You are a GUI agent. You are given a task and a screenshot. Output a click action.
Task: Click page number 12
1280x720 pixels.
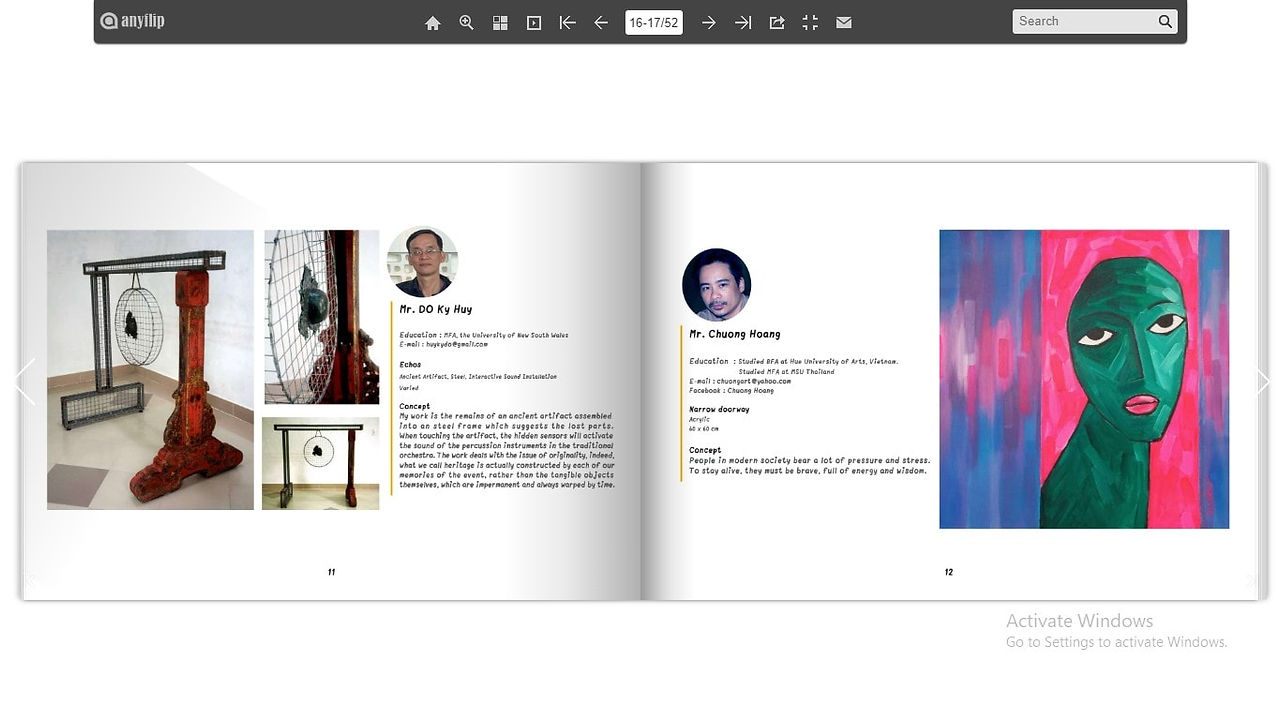click(949, 572)
